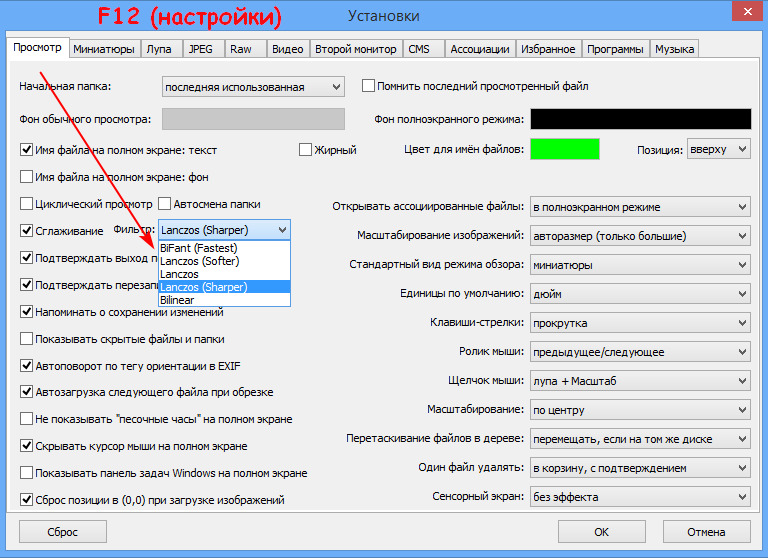Open the Щелчок мыши dropdown
This screenshot has width=768, height=558.
[x=640, y=381]
